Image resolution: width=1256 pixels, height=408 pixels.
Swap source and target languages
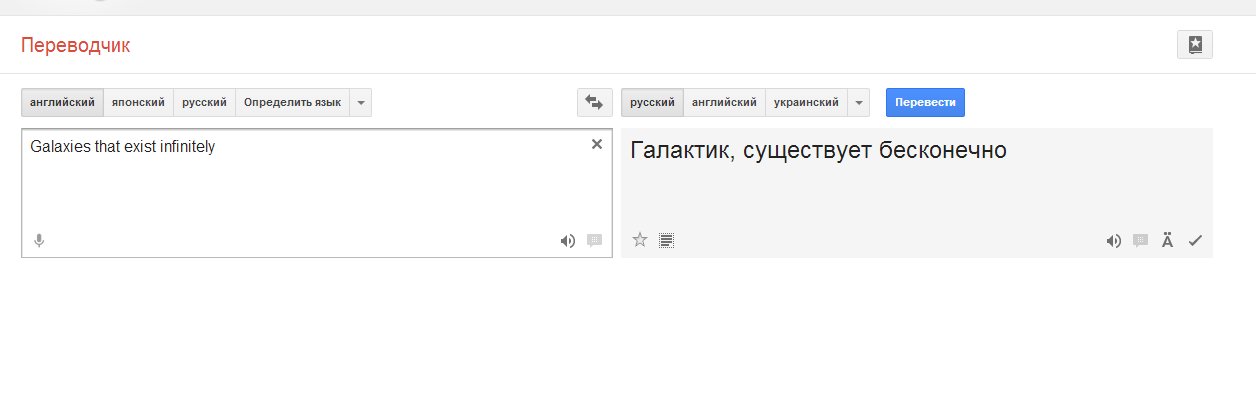point(594,103)
